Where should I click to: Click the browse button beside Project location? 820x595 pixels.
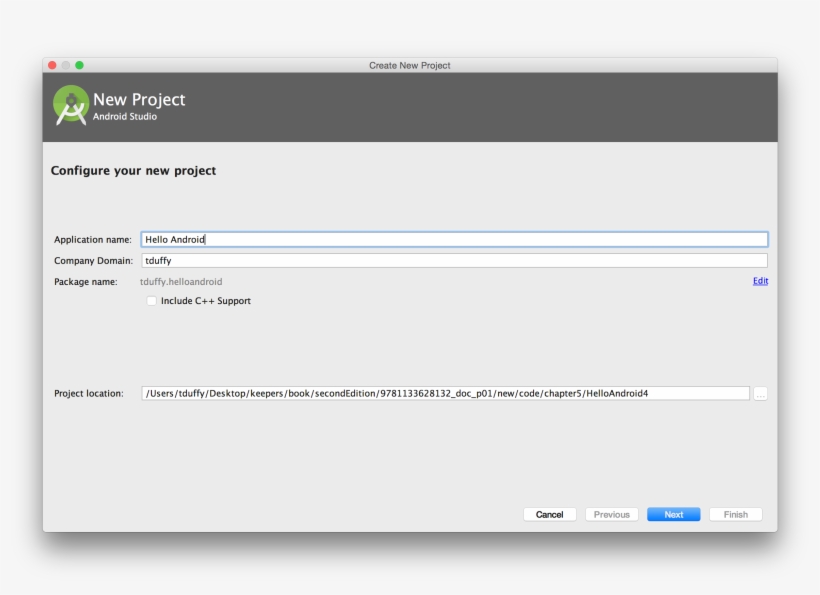coord(760,394)
